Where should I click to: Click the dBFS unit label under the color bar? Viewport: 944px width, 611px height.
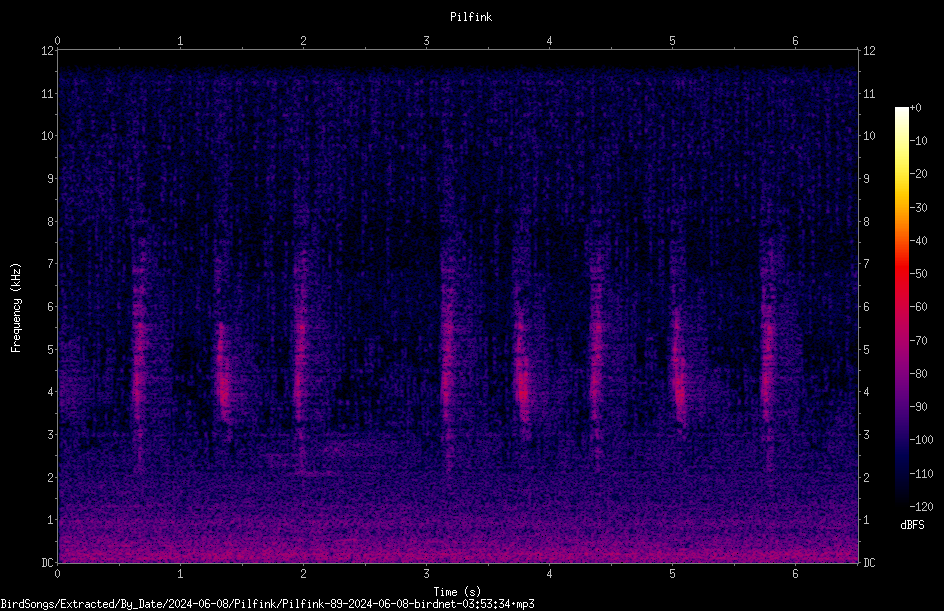coord(912,525)
